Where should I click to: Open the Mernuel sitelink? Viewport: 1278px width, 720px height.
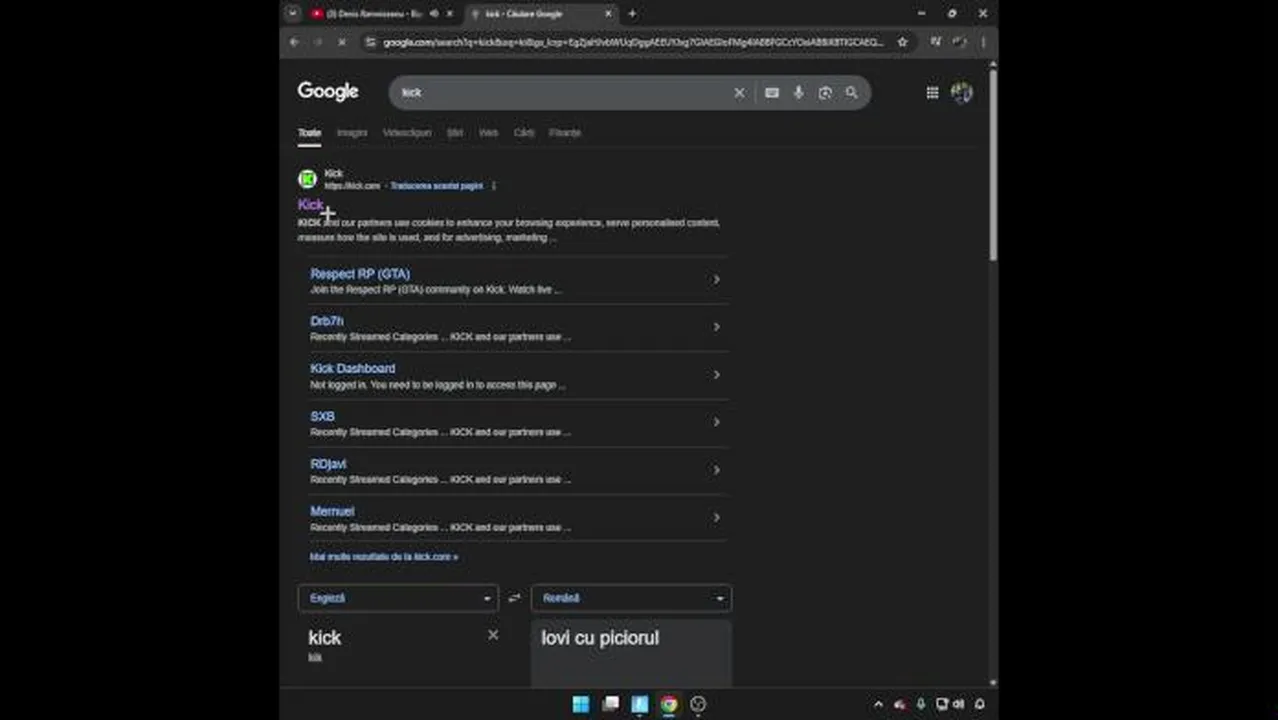tap(332, 511)
